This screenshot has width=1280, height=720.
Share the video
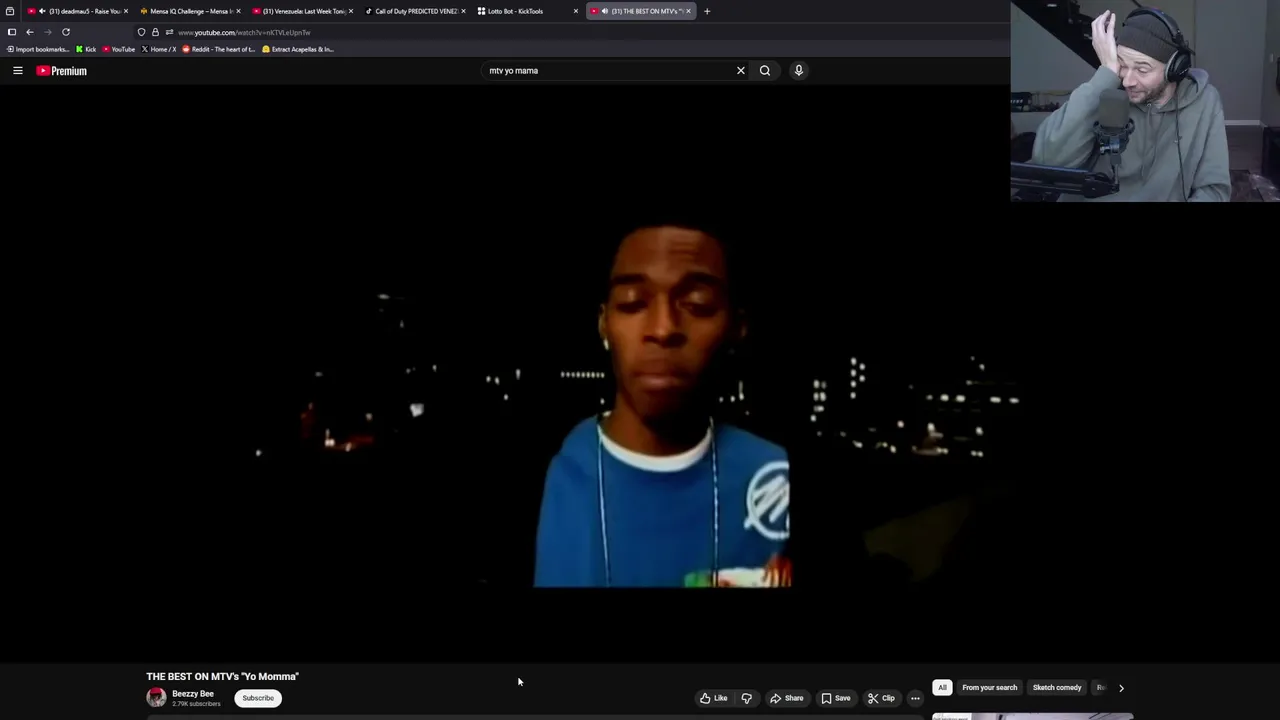coord(787,698)
